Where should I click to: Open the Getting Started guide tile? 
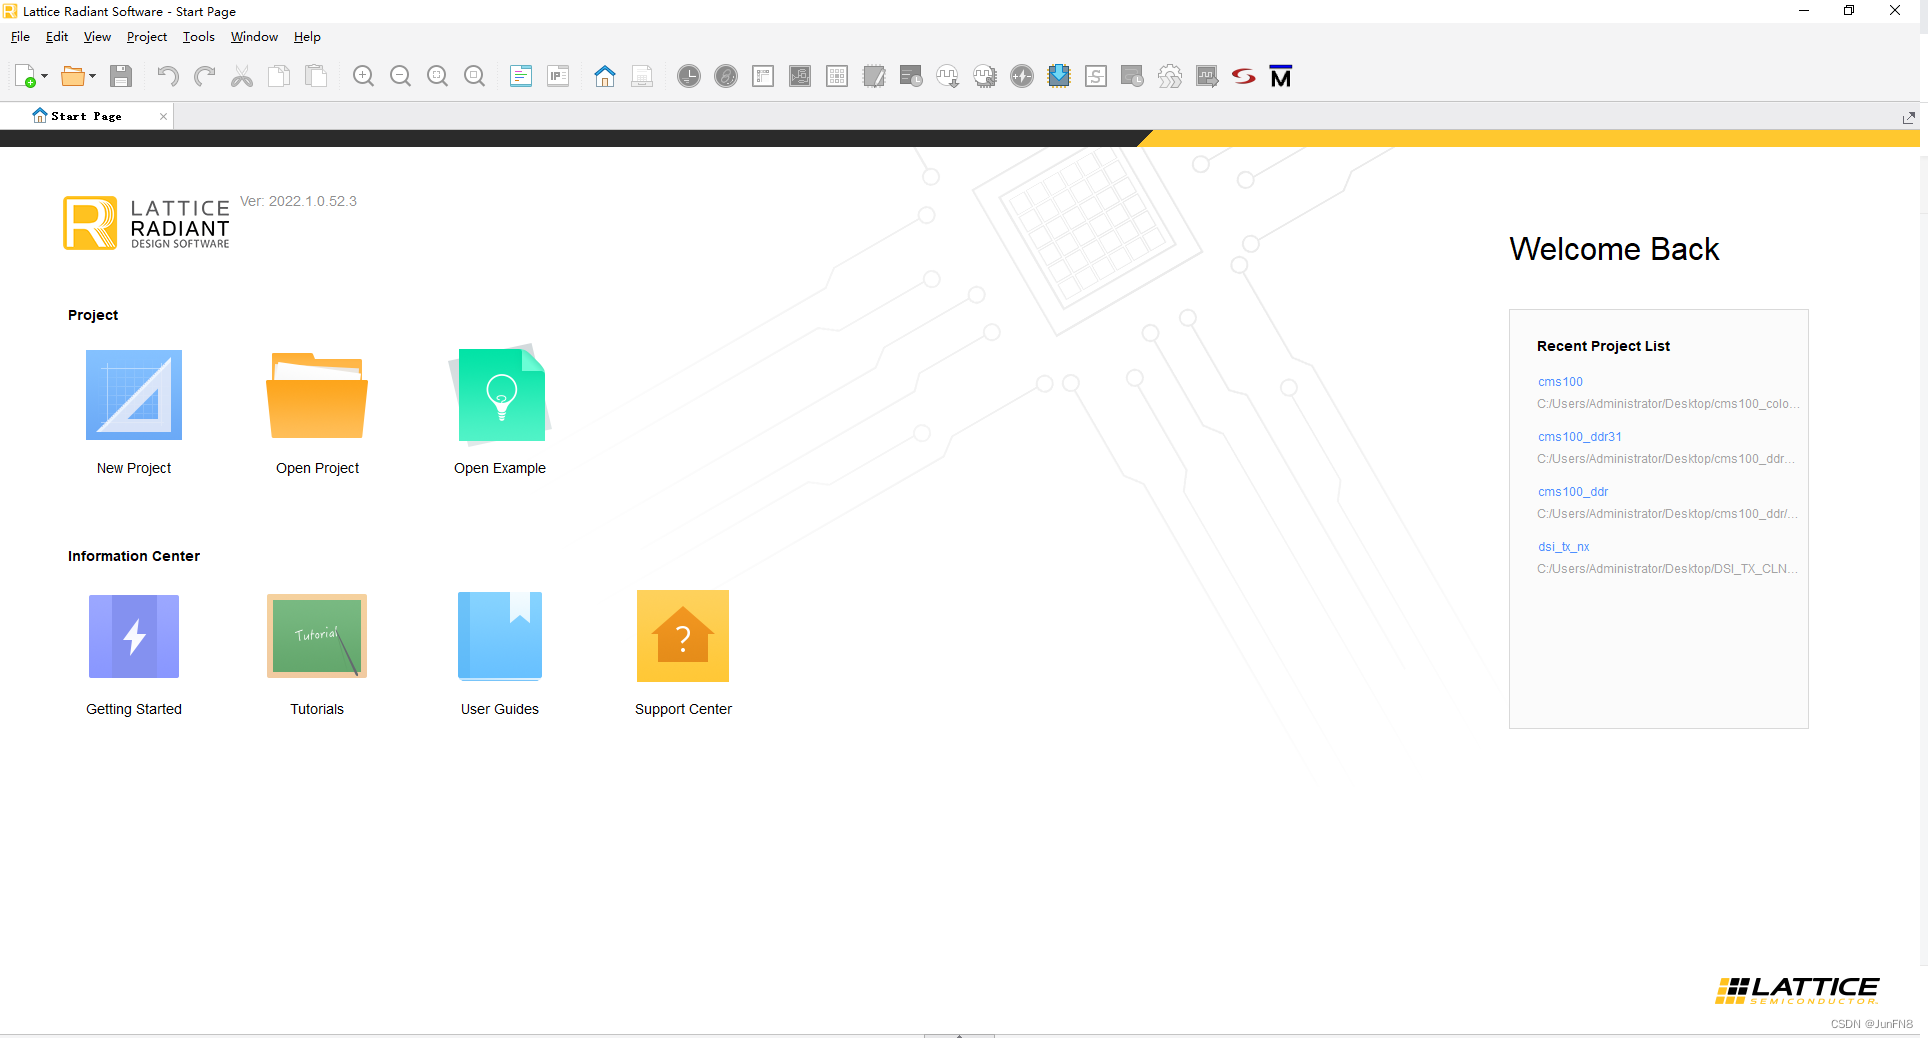pos(134,654)
